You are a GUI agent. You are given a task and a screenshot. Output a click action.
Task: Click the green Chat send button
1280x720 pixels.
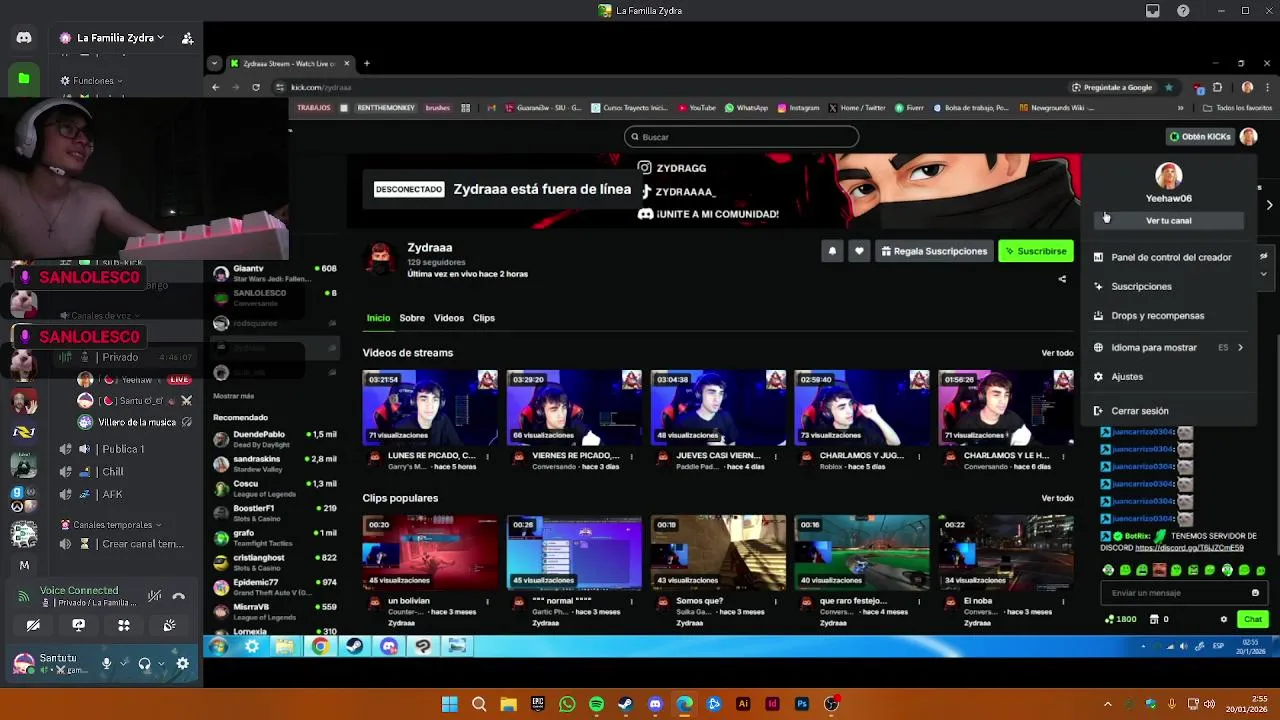pos(1253,619)
